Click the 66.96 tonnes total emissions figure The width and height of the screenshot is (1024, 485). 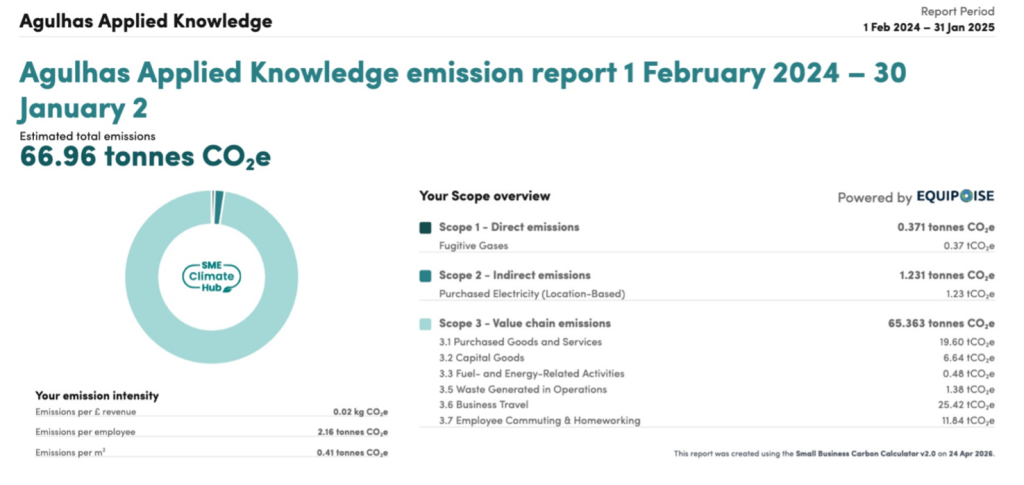click(145, 157)
